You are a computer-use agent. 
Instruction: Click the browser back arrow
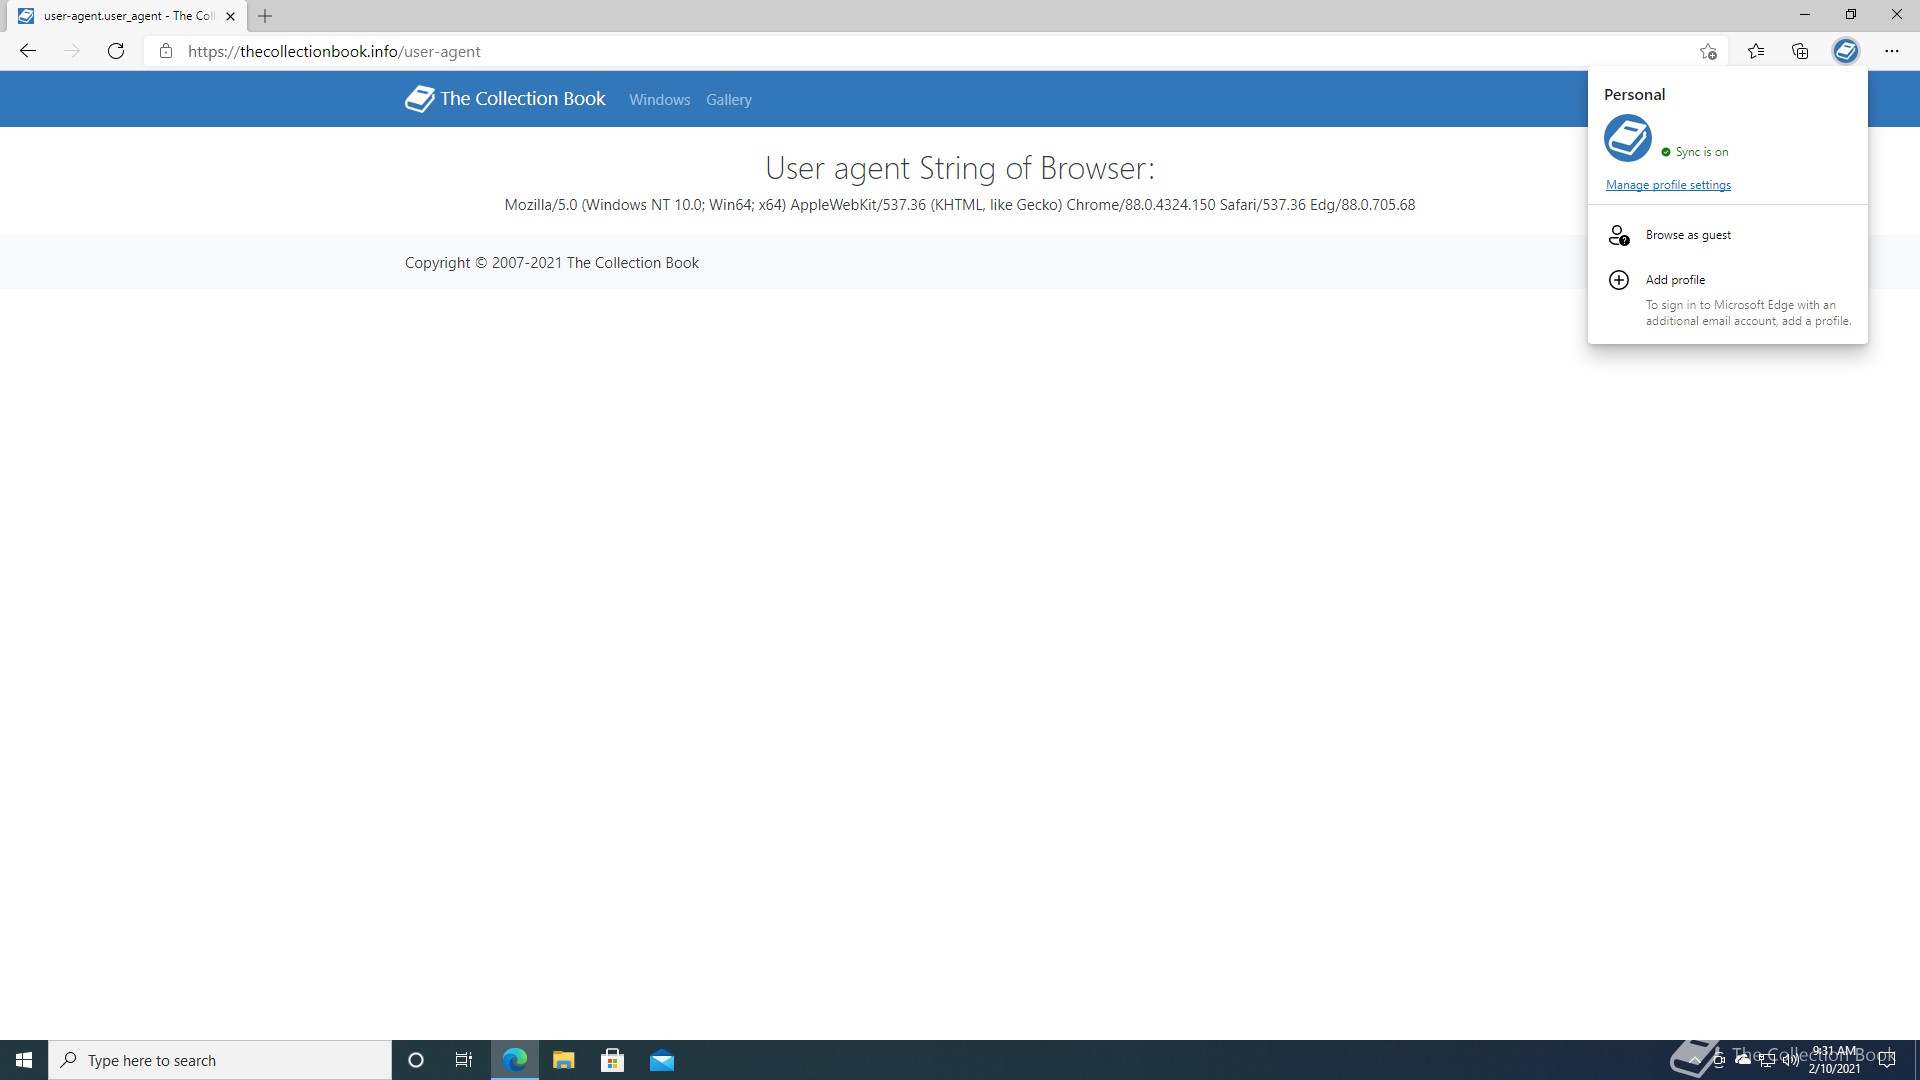(28, 51)
